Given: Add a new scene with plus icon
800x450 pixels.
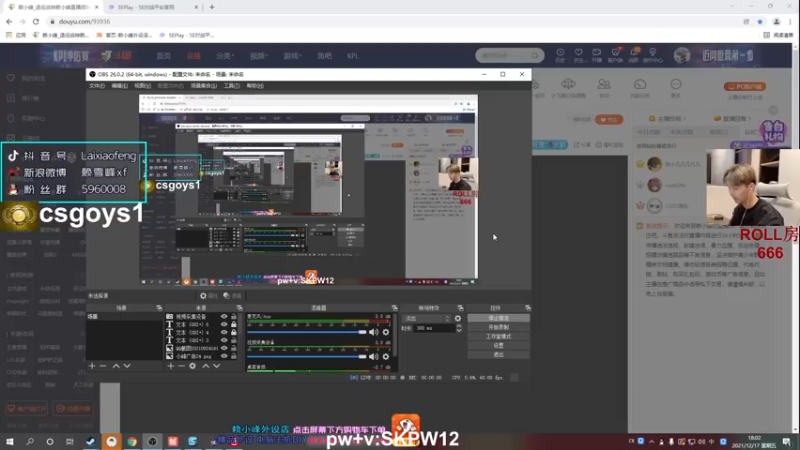Looking at the screenshot, I should pyautogui.click(x=92, y=366).
